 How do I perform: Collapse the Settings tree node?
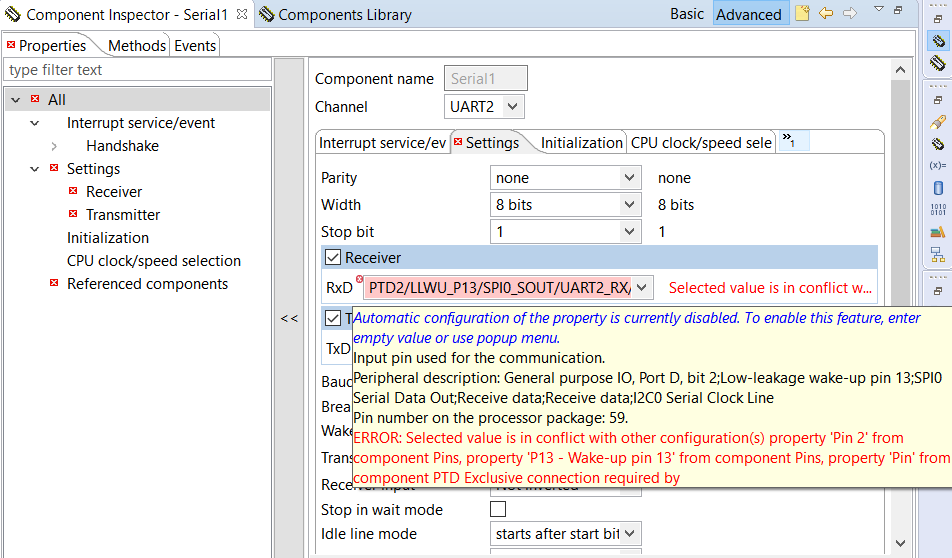click(x=35, y=169)
